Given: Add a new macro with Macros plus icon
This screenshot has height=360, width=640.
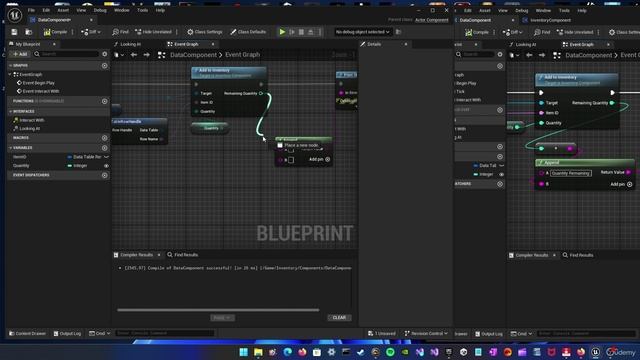Looking at the screenshot, I should tap(104, 138).
